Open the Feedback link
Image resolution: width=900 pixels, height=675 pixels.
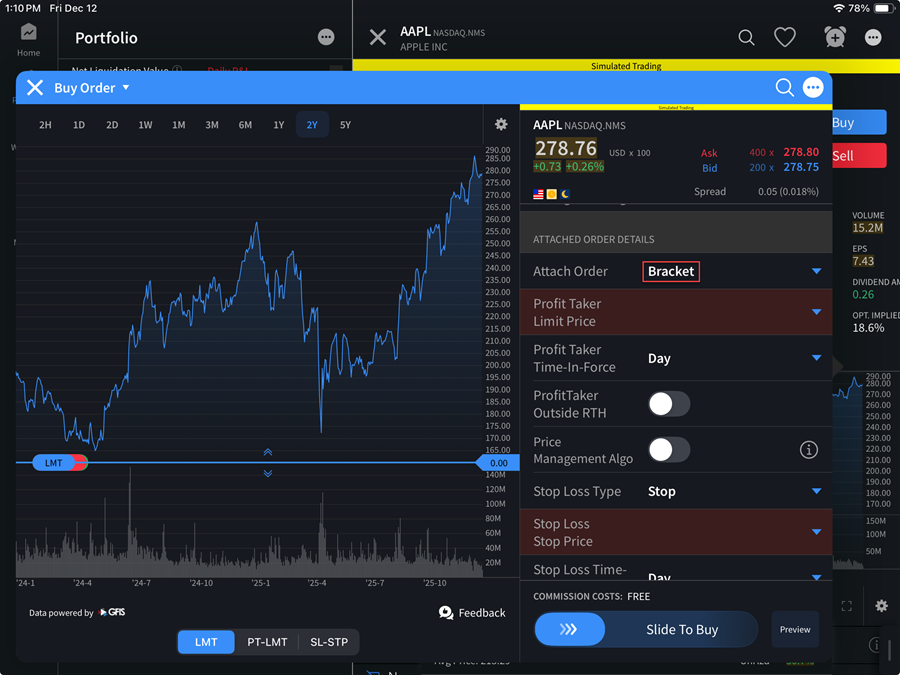[472, 613]
